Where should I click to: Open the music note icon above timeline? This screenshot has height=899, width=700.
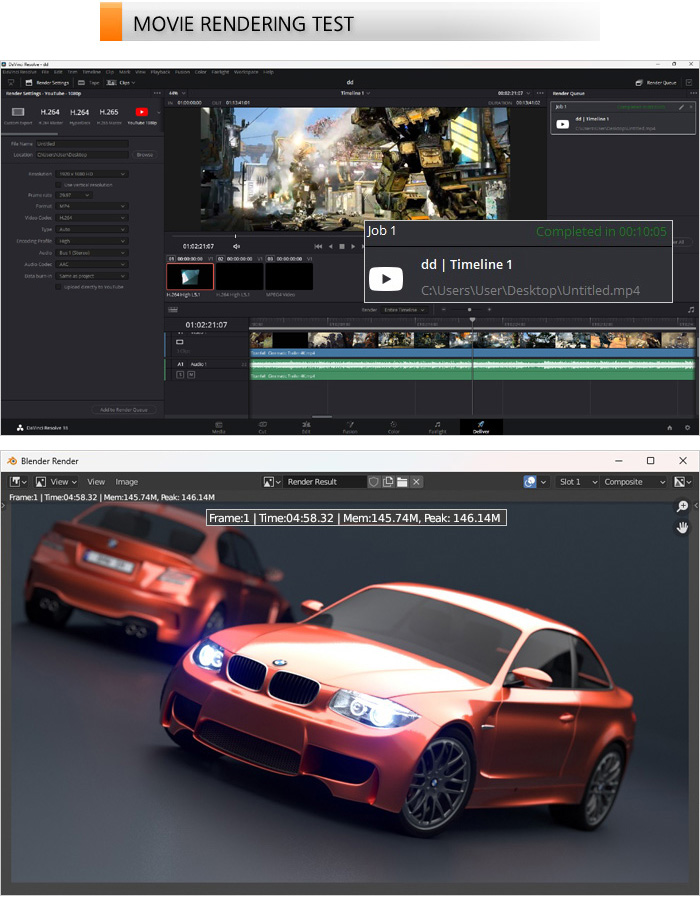(691, 310)
